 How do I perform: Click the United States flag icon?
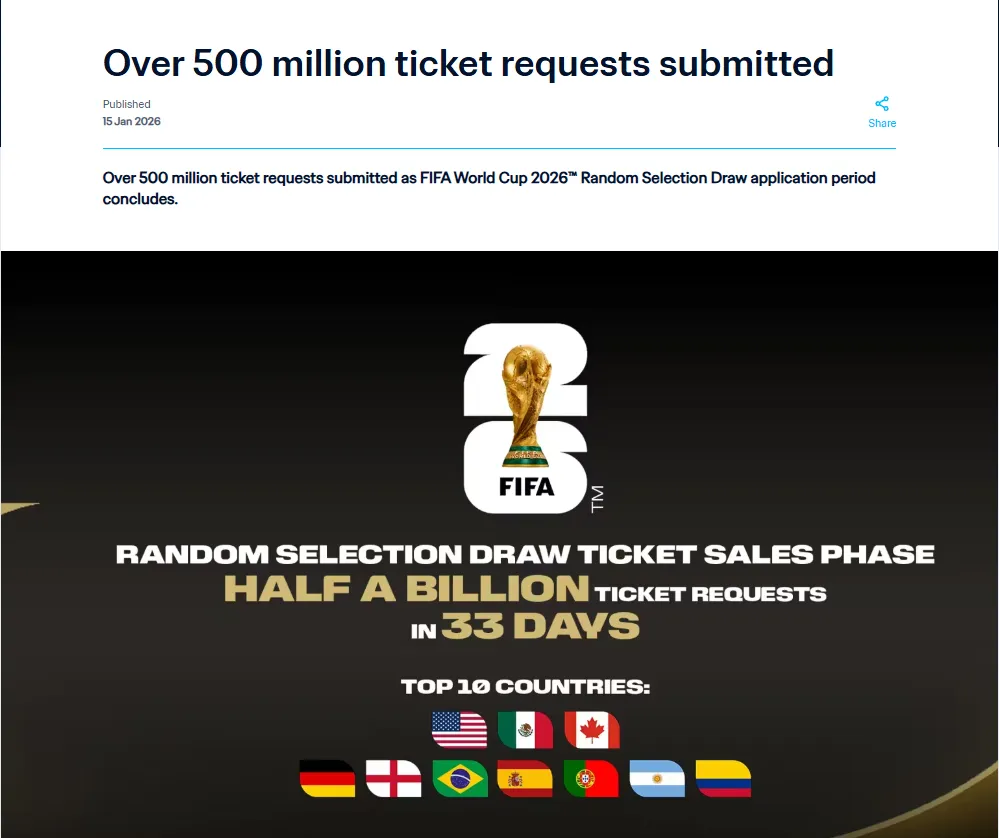pyautogui.click(x=459, y=729)
